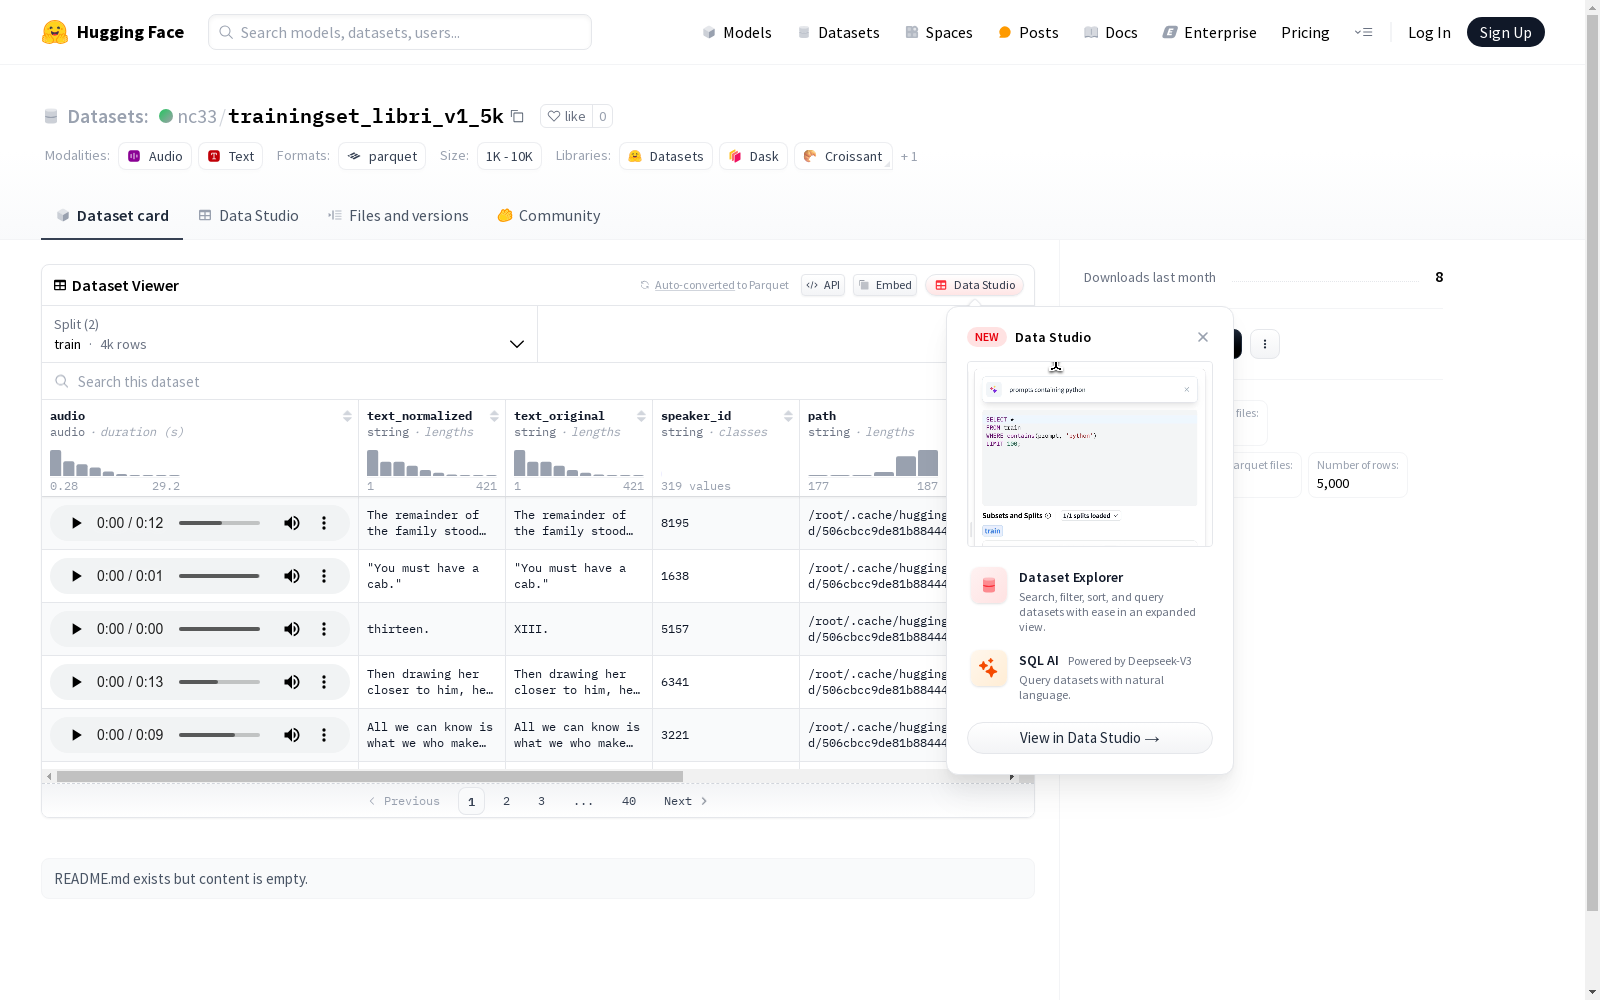Filter by Audio modality tag
Screen dimensions: 1600x1000
pos(155,156)
